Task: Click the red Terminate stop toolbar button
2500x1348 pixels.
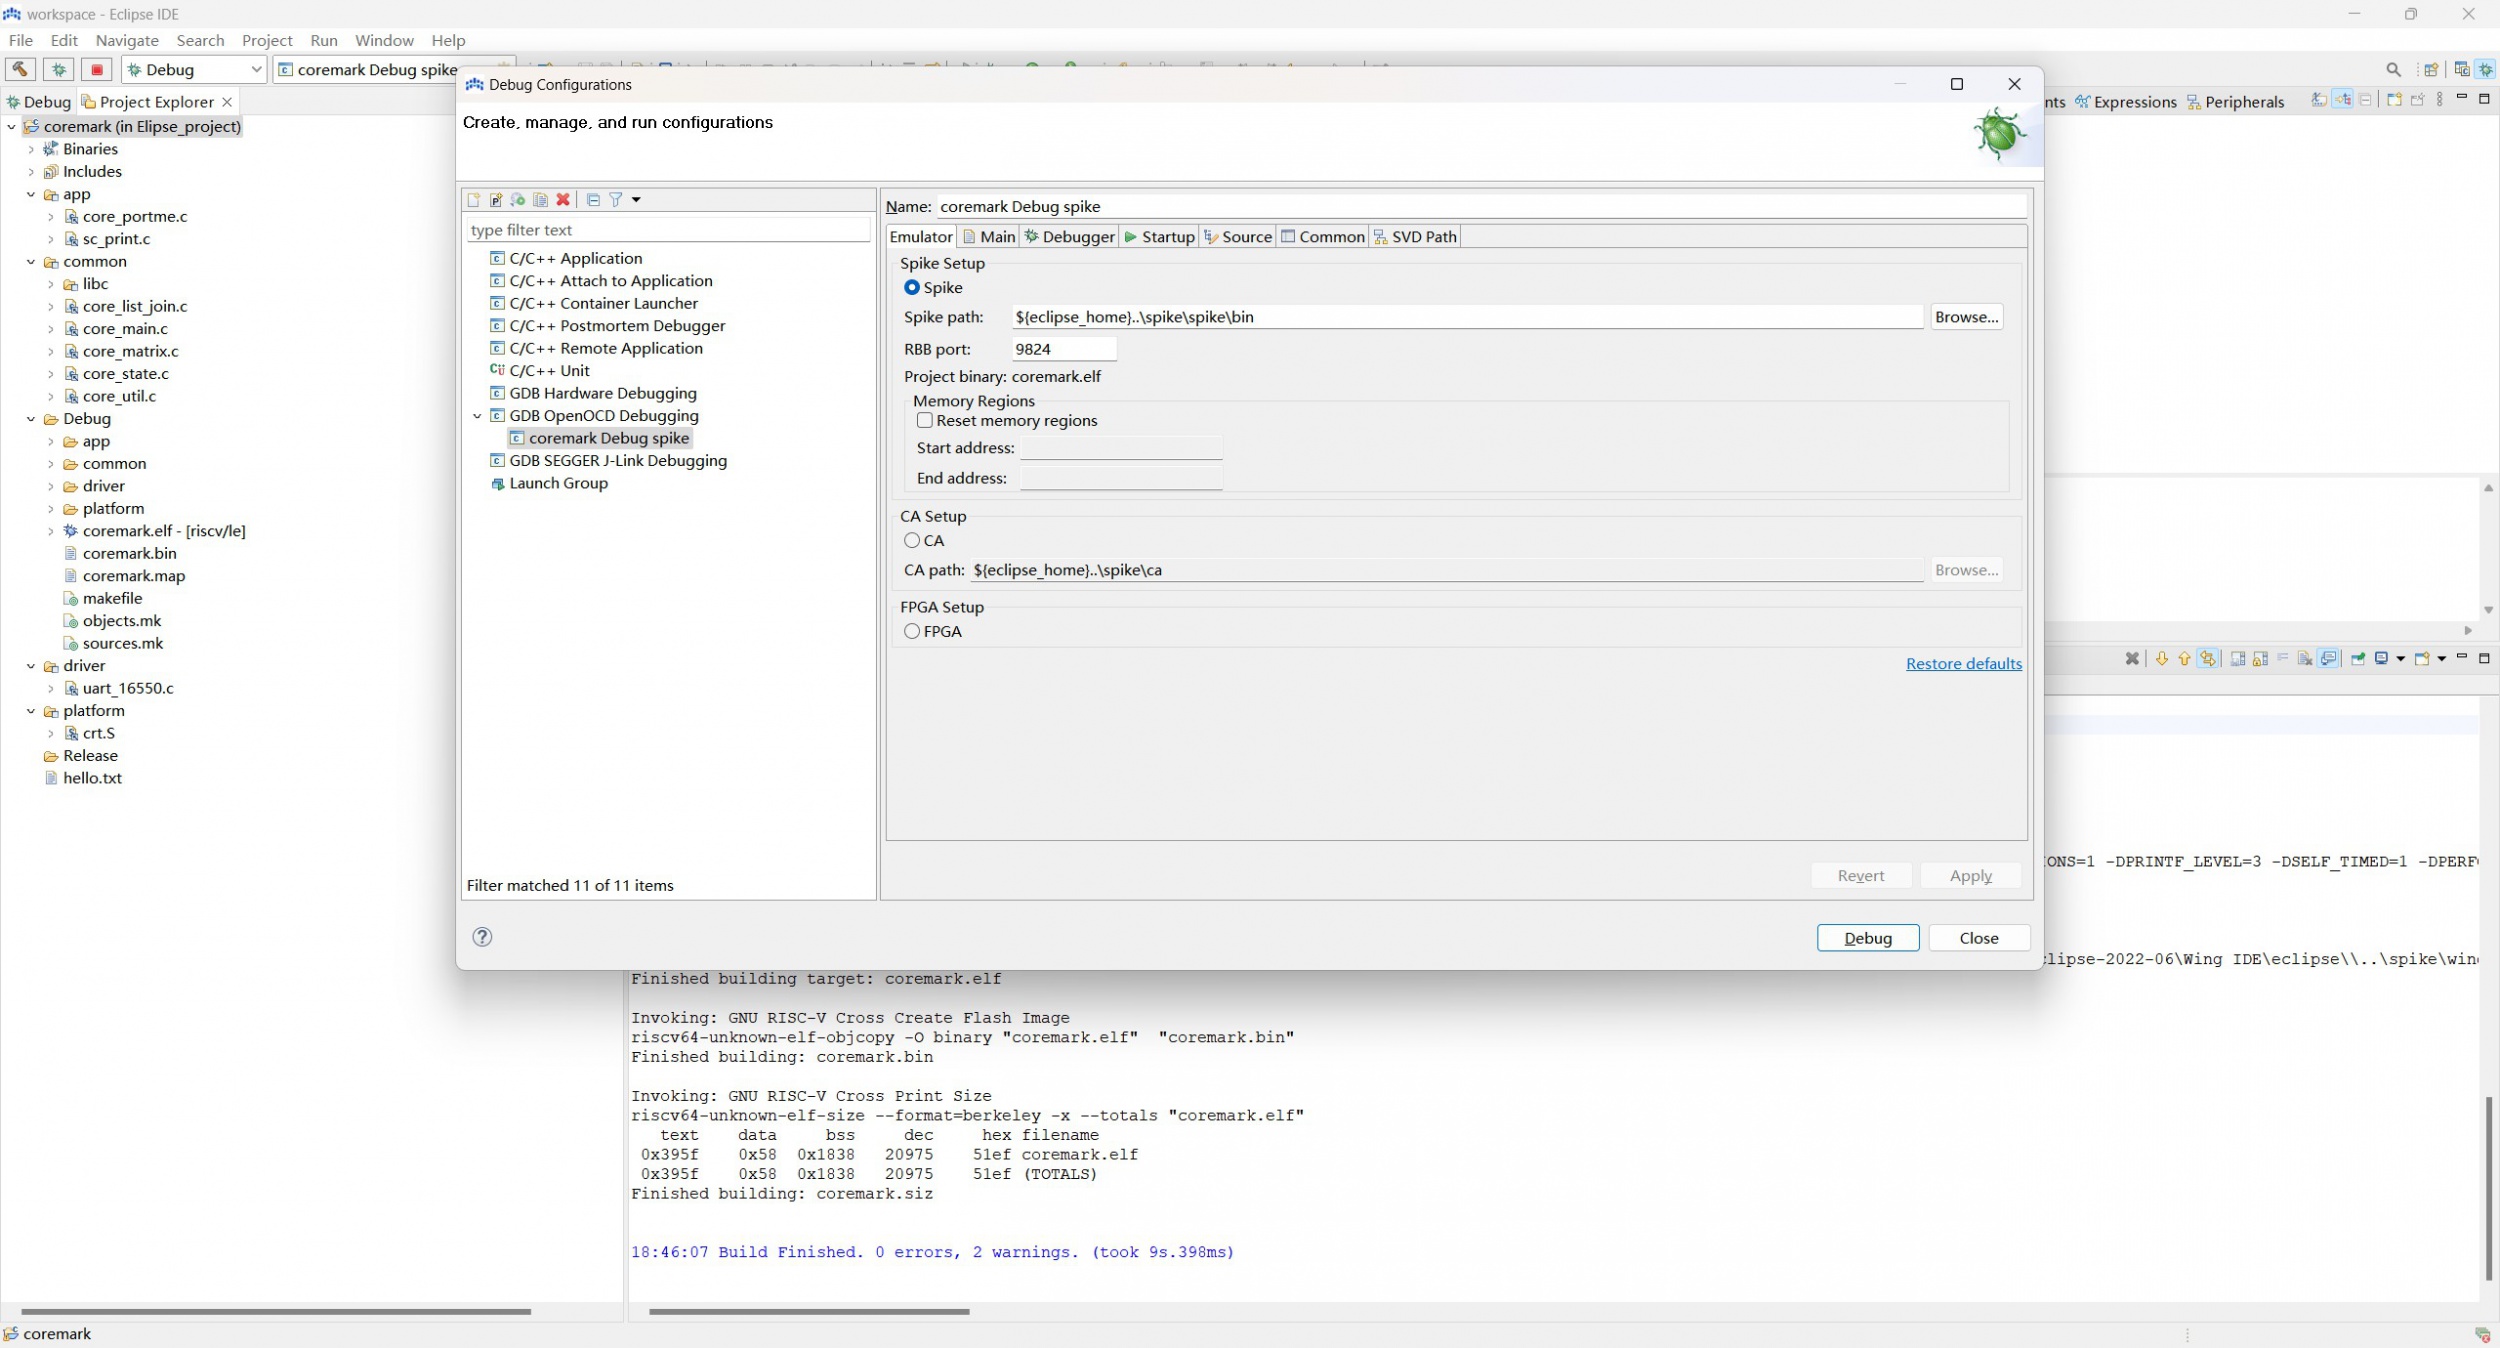Action: pyautogui.click(x=97, y=70)
